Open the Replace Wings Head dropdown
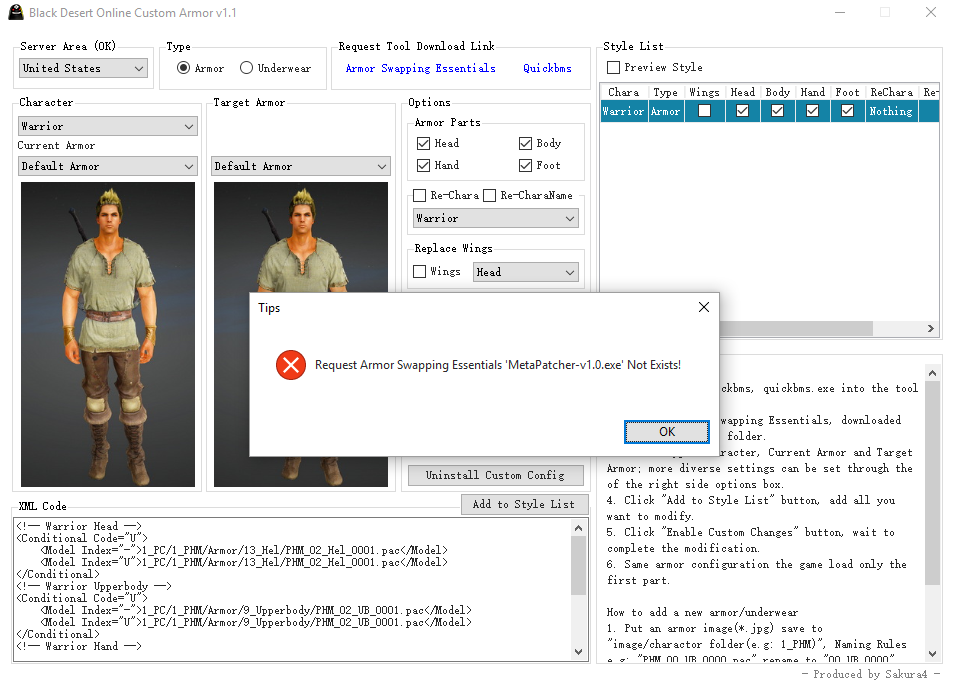Viewport: 953px width, 687px height. click(x=525, y=272)
